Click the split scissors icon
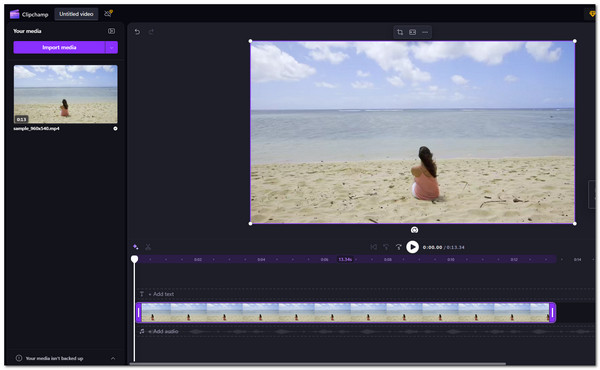 tap(148, 247)
